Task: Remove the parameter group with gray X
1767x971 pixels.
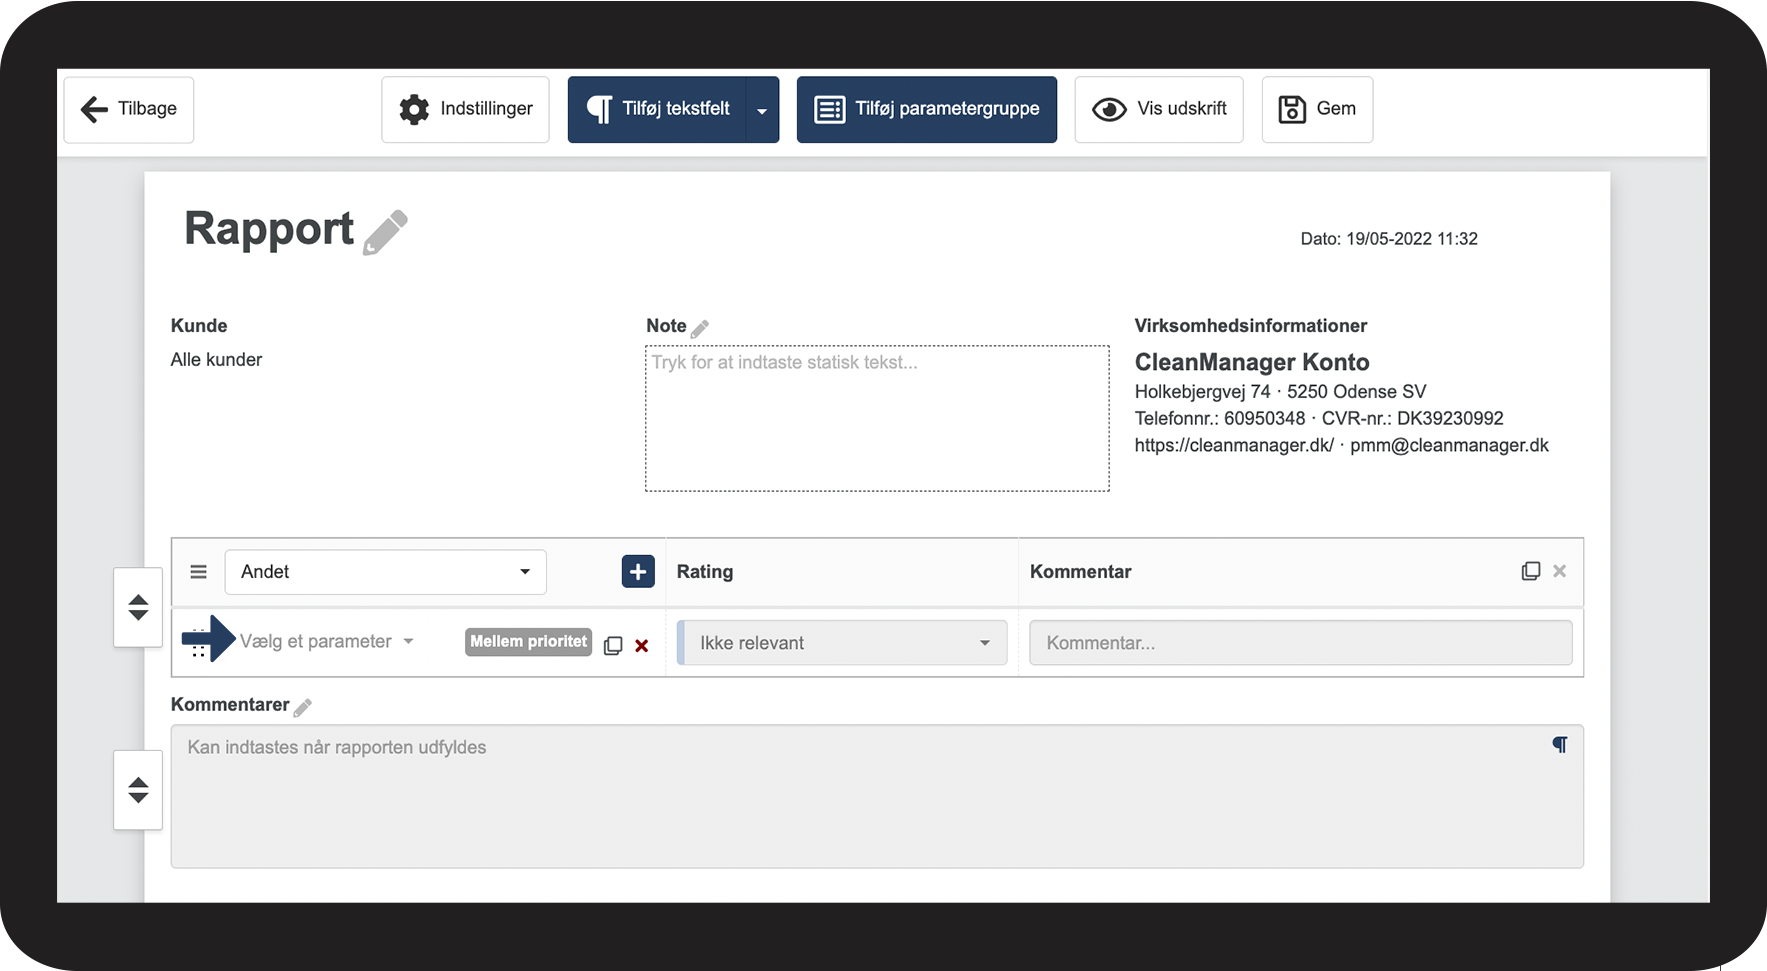Action: pos(1560,571)
